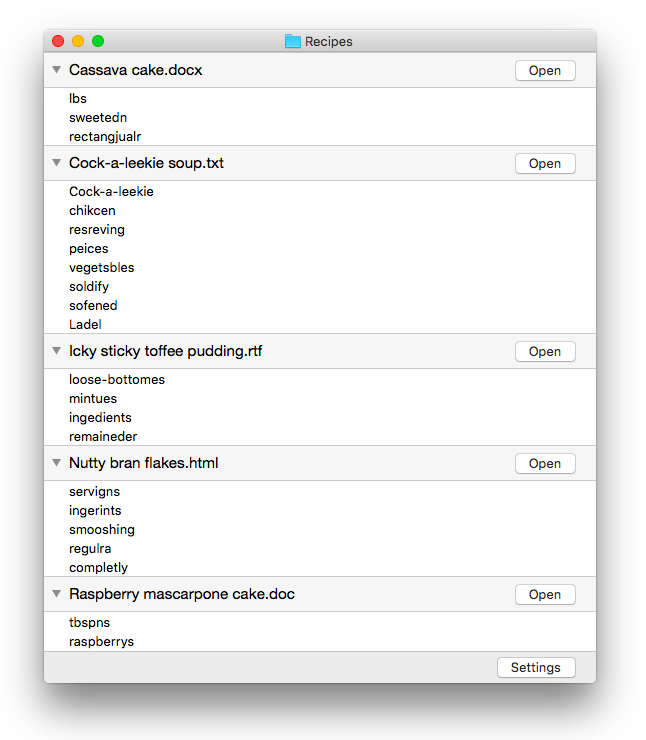
Task: Click the green zoom window button
Action: coord(98,41)
